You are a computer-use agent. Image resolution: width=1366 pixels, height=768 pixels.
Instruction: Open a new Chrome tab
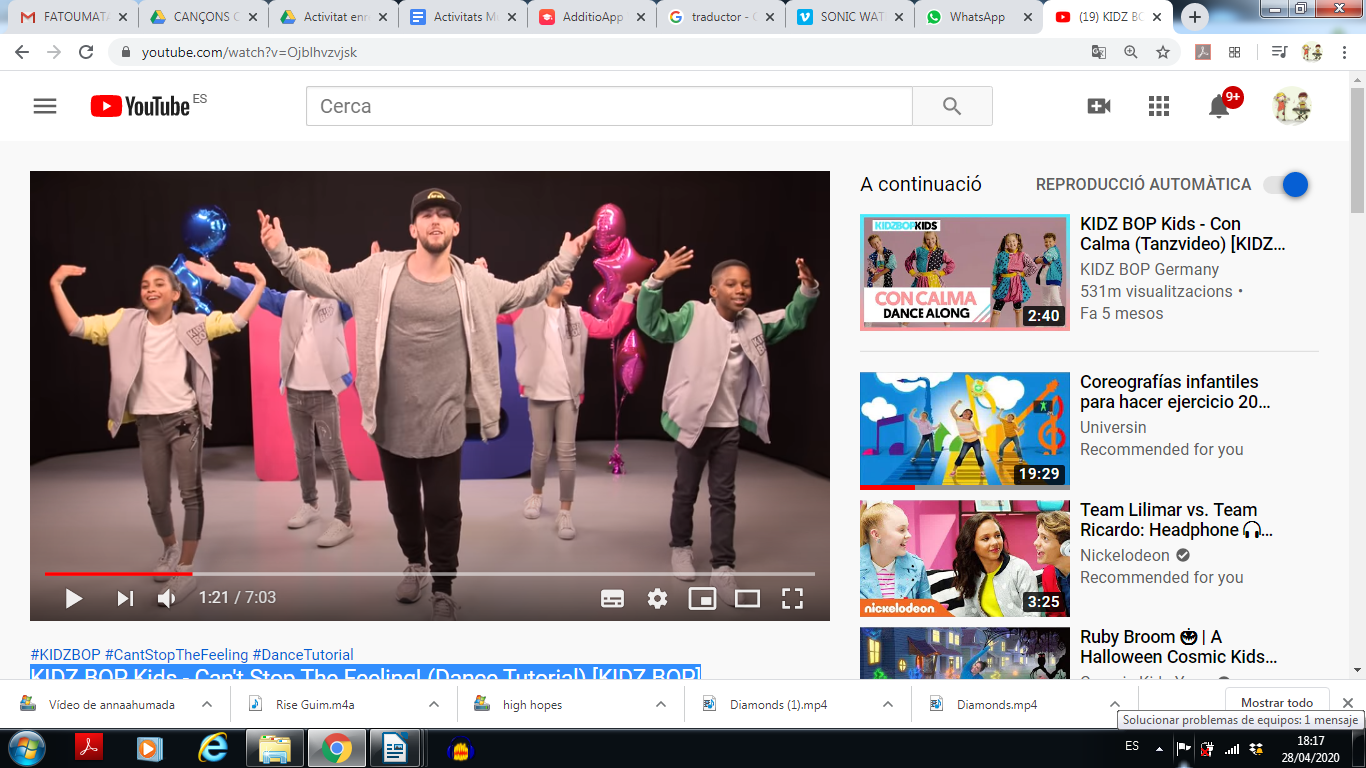[x=1195, y=17]
